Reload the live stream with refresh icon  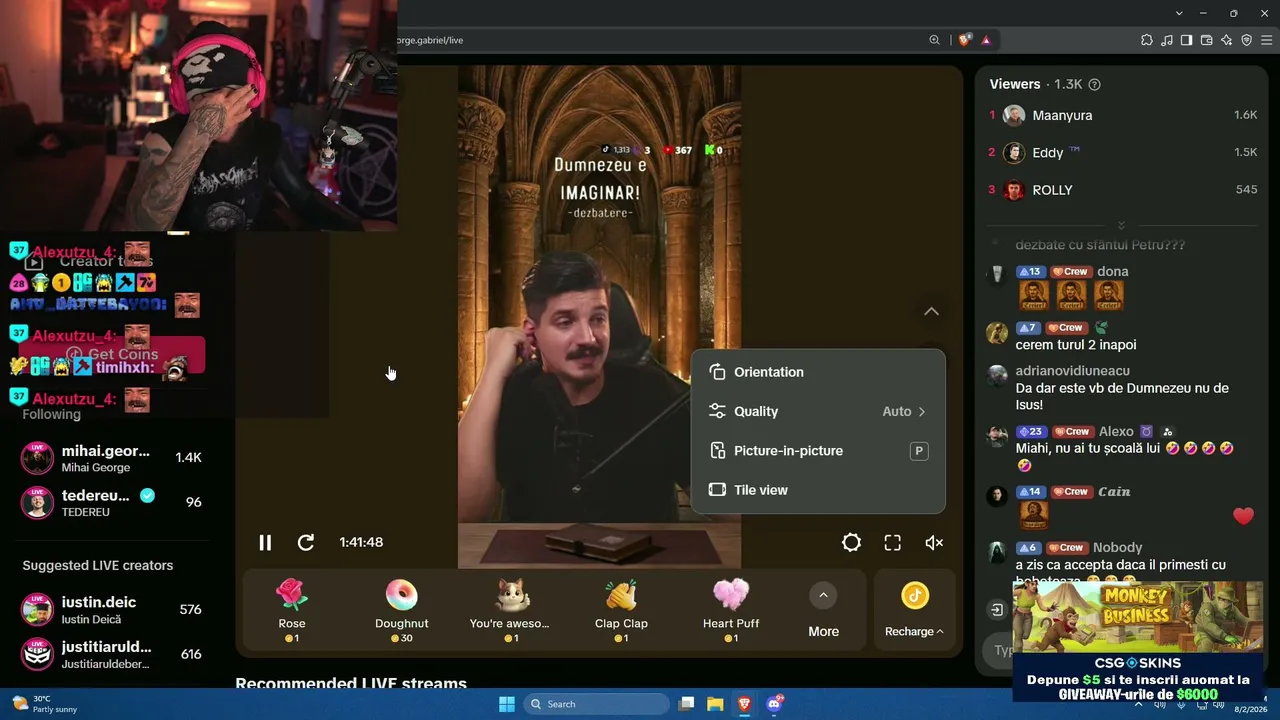click(x=306, y=542)
